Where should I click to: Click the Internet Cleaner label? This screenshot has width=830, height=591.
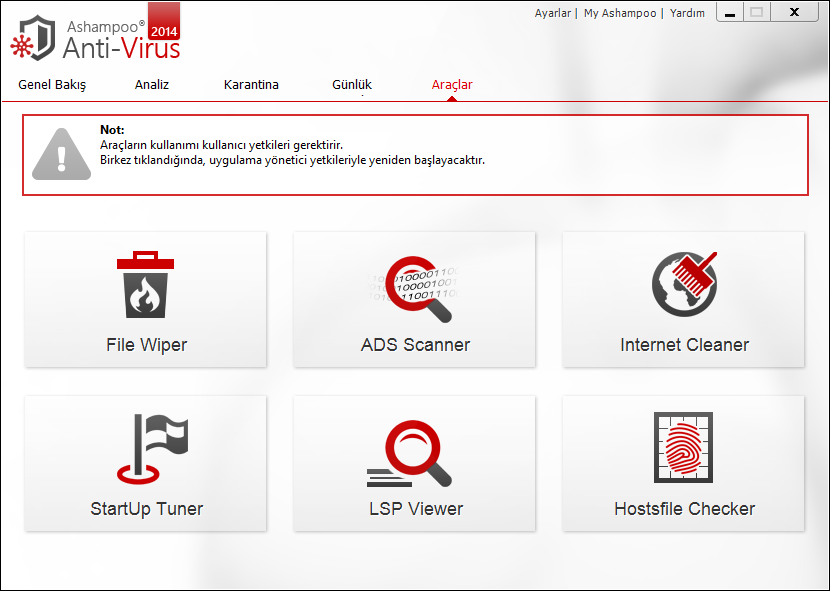684,345
